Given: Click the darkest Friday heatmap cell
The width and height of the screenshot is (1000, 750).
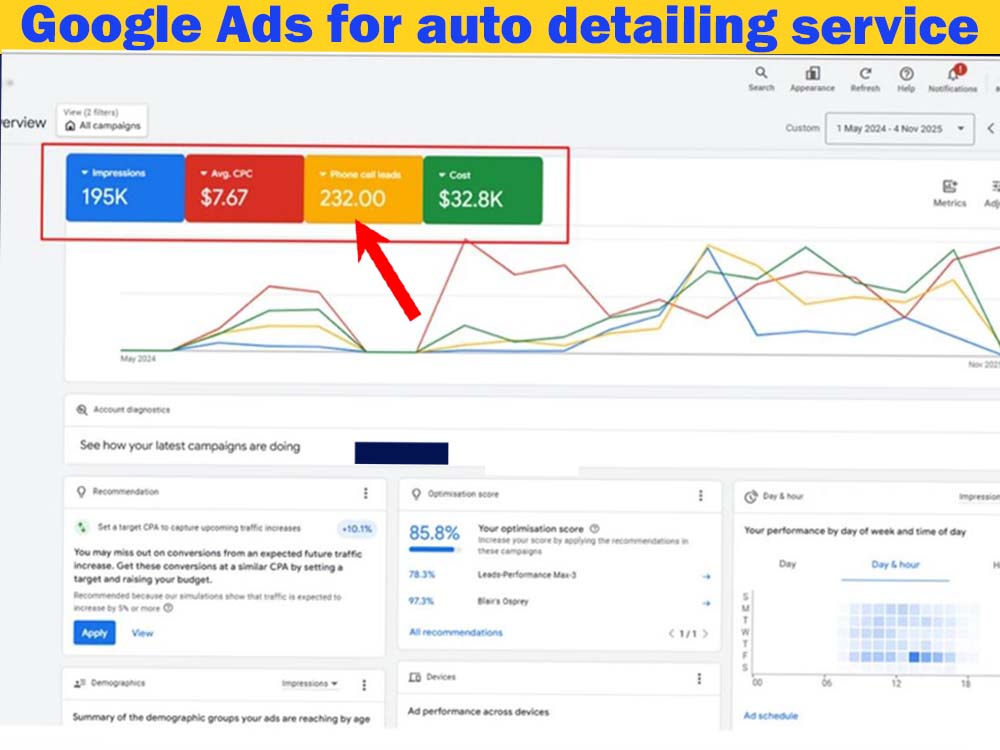Looking at the screenshot, I should (x=914, y=656).
